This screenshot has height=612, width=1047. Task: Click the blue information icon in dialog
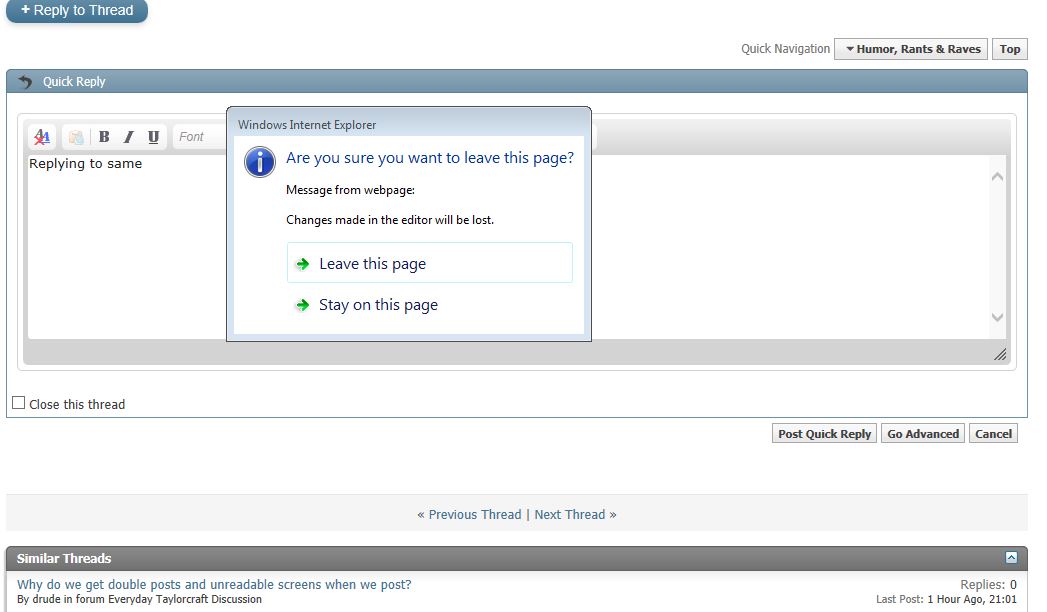260,161
